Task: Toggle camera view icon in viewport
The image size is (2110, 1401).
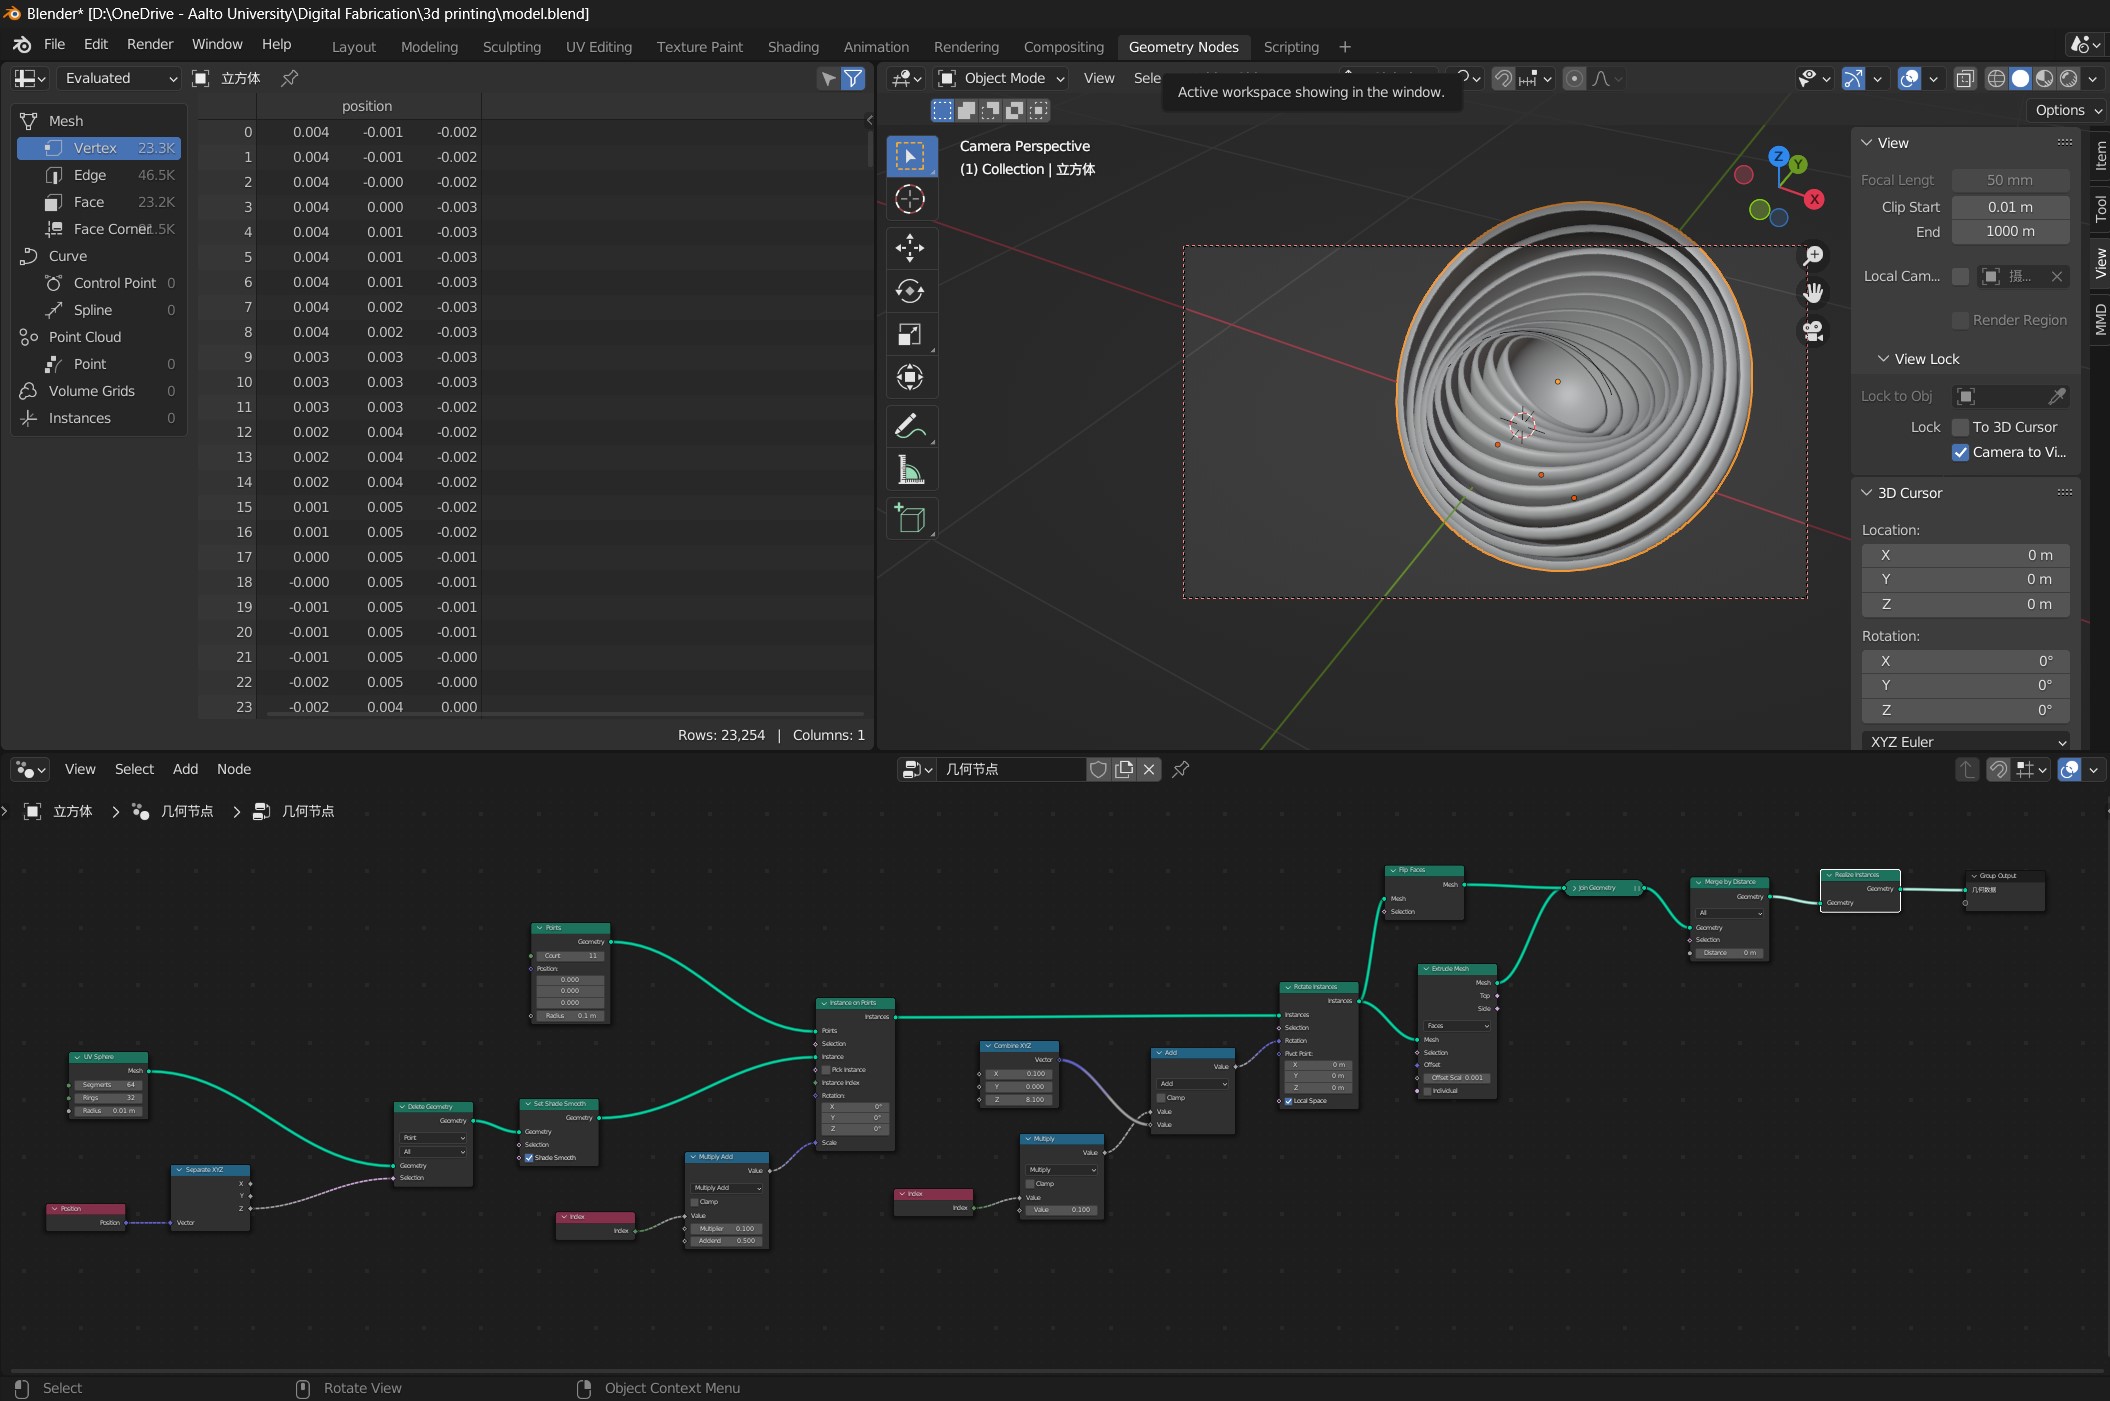Action: point(1813,331)
